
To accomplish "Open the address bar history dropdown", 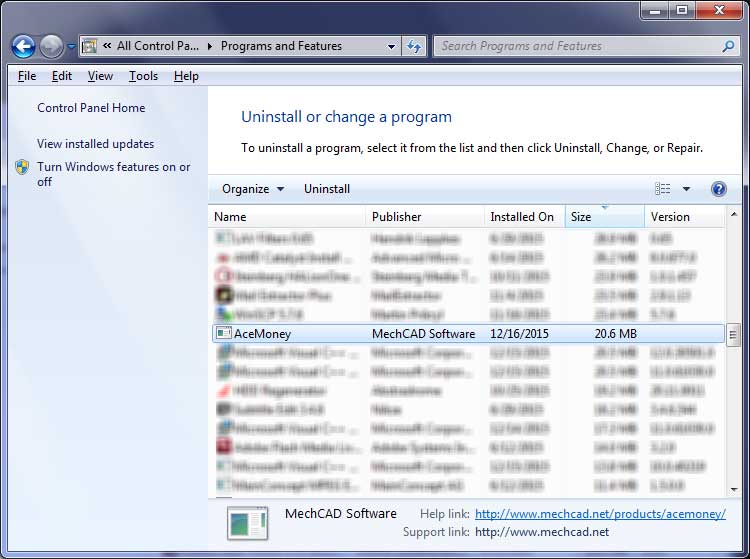I will coord(391,46).
